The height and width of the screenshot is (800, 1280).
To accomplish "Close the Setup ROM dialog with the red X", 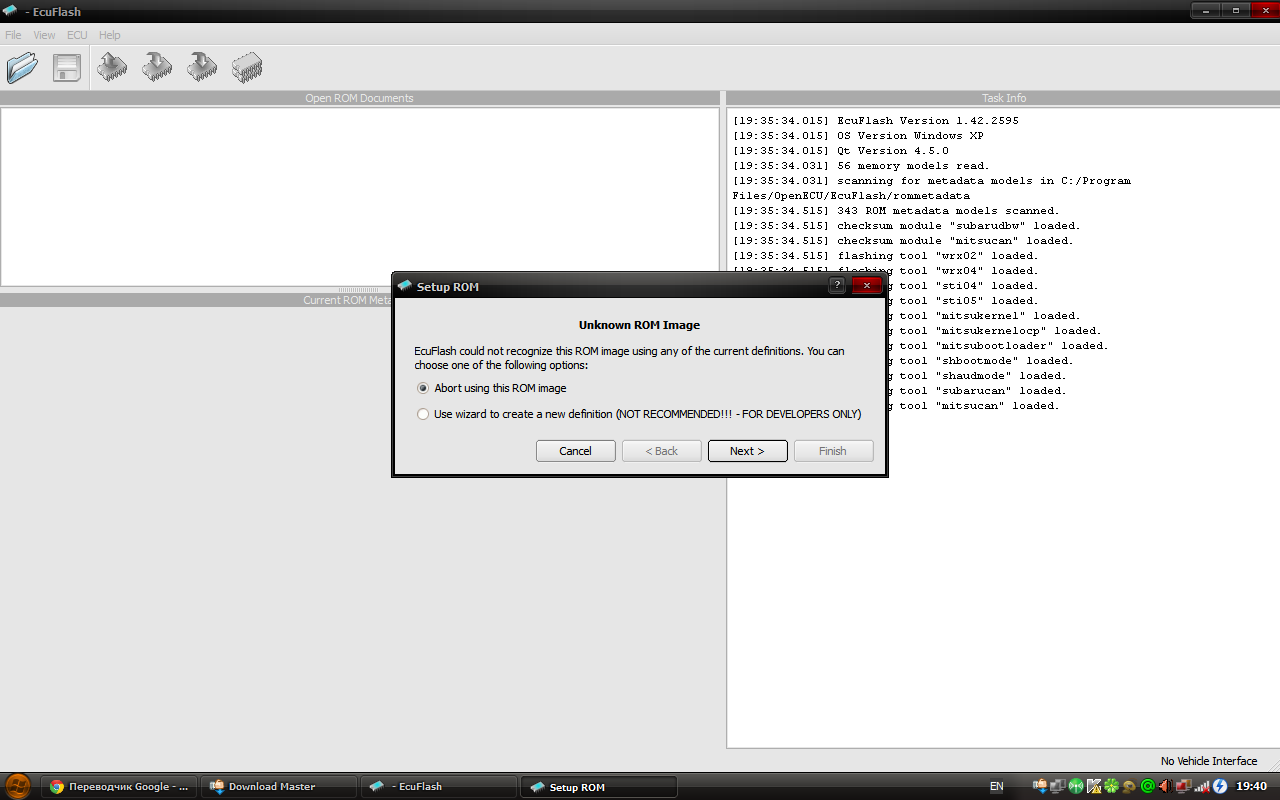I will click(866, 286).
